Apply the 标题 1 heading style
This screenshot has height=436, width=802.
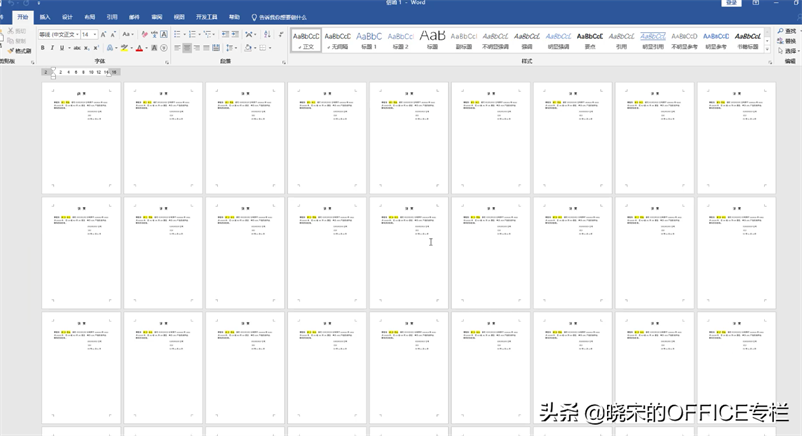tap(369, 39)
